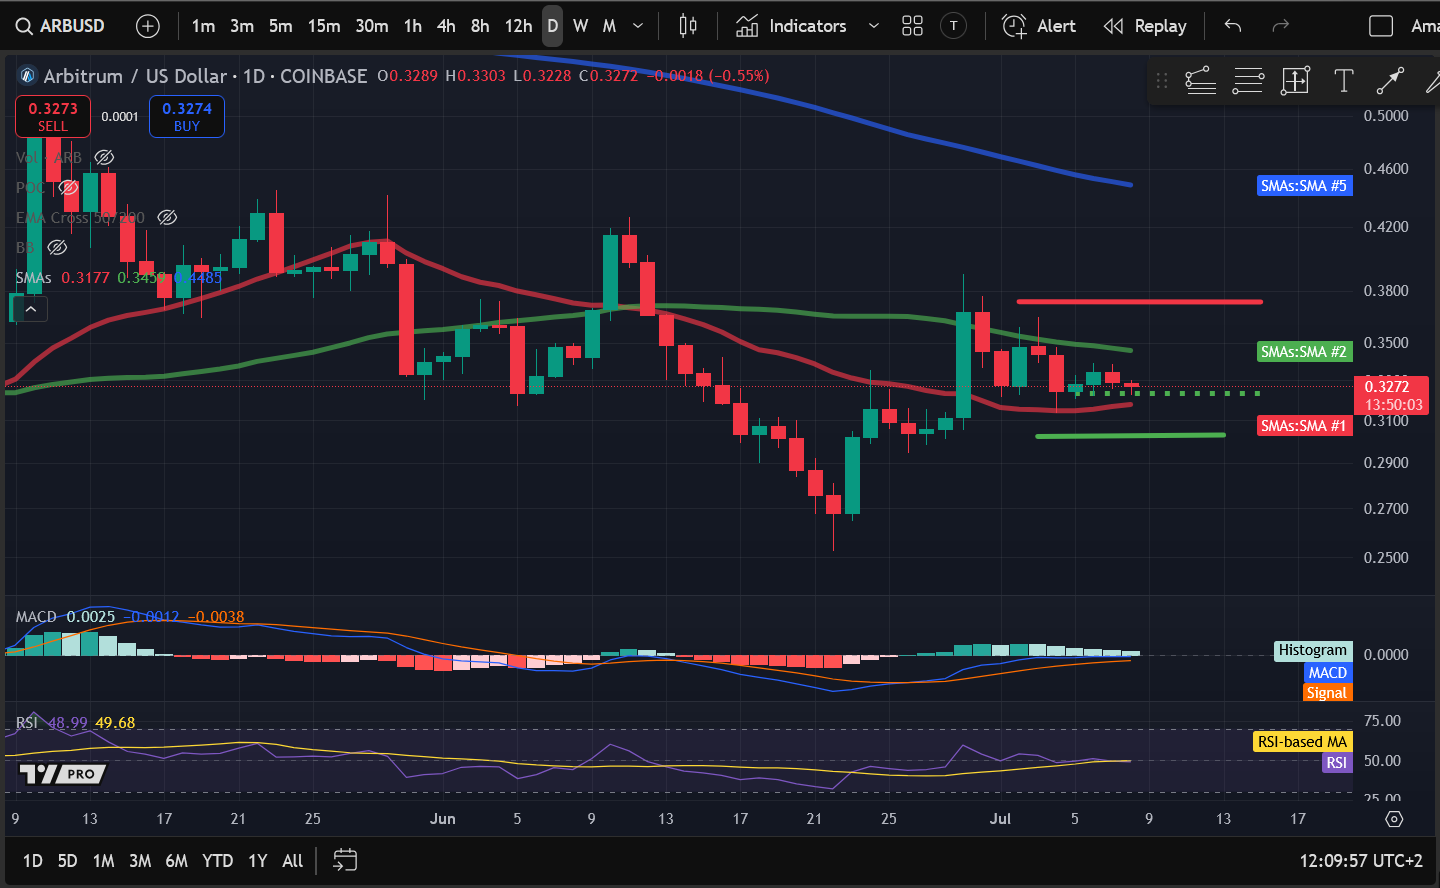Switch to the 15m interval

pos(324,26)
